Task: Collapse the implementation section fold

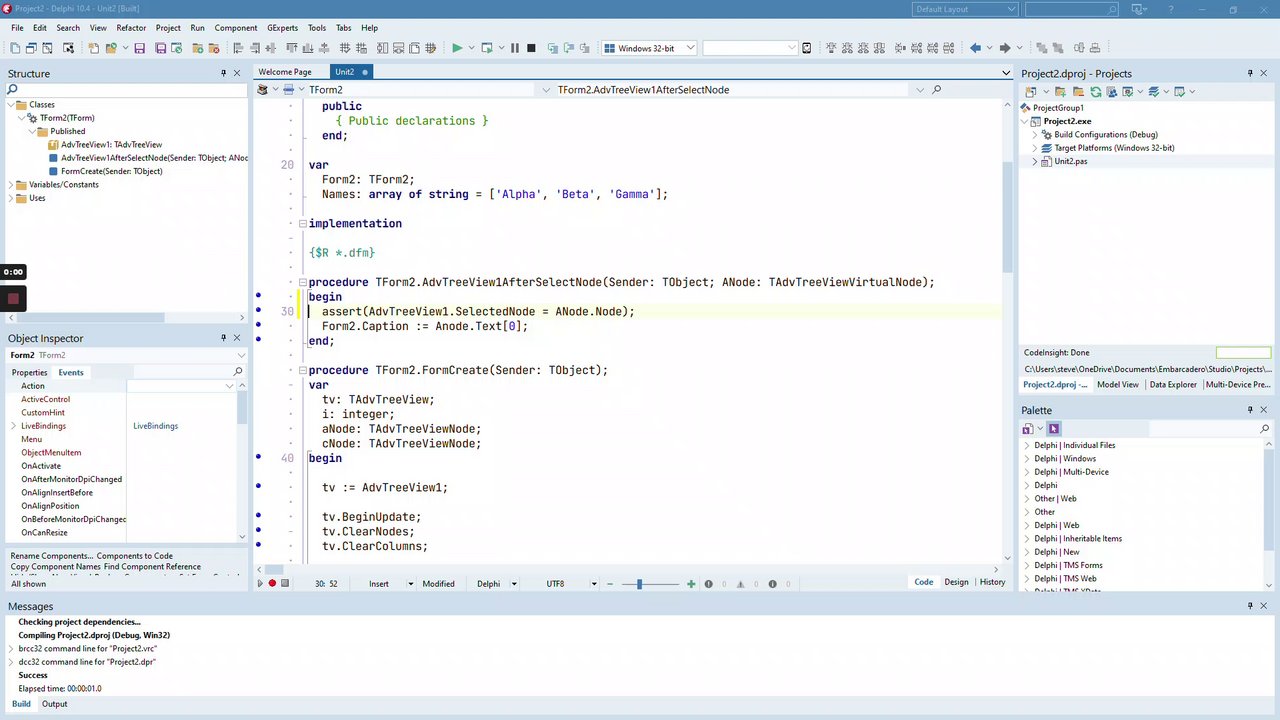Action: [302, 223]
